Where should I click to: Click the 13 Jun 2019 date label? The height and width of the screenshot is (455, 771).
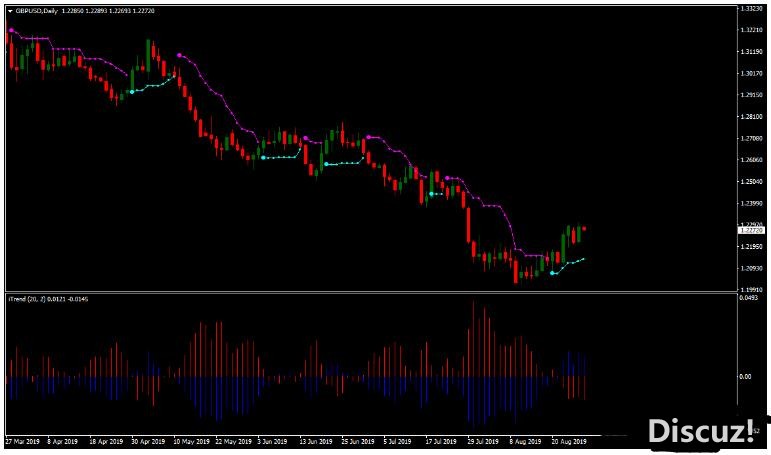tap(316, 442)
